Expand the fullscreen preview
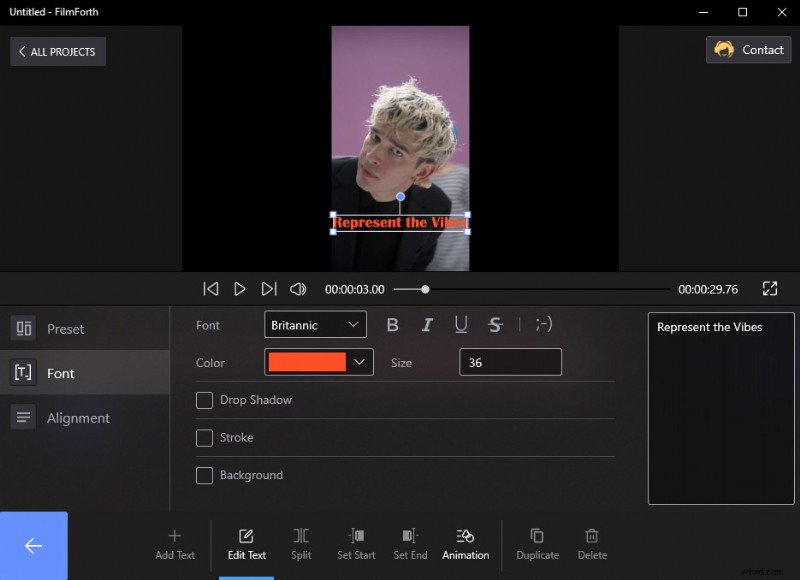This screenshot has height=580, width=800. [x=770, y=288]
